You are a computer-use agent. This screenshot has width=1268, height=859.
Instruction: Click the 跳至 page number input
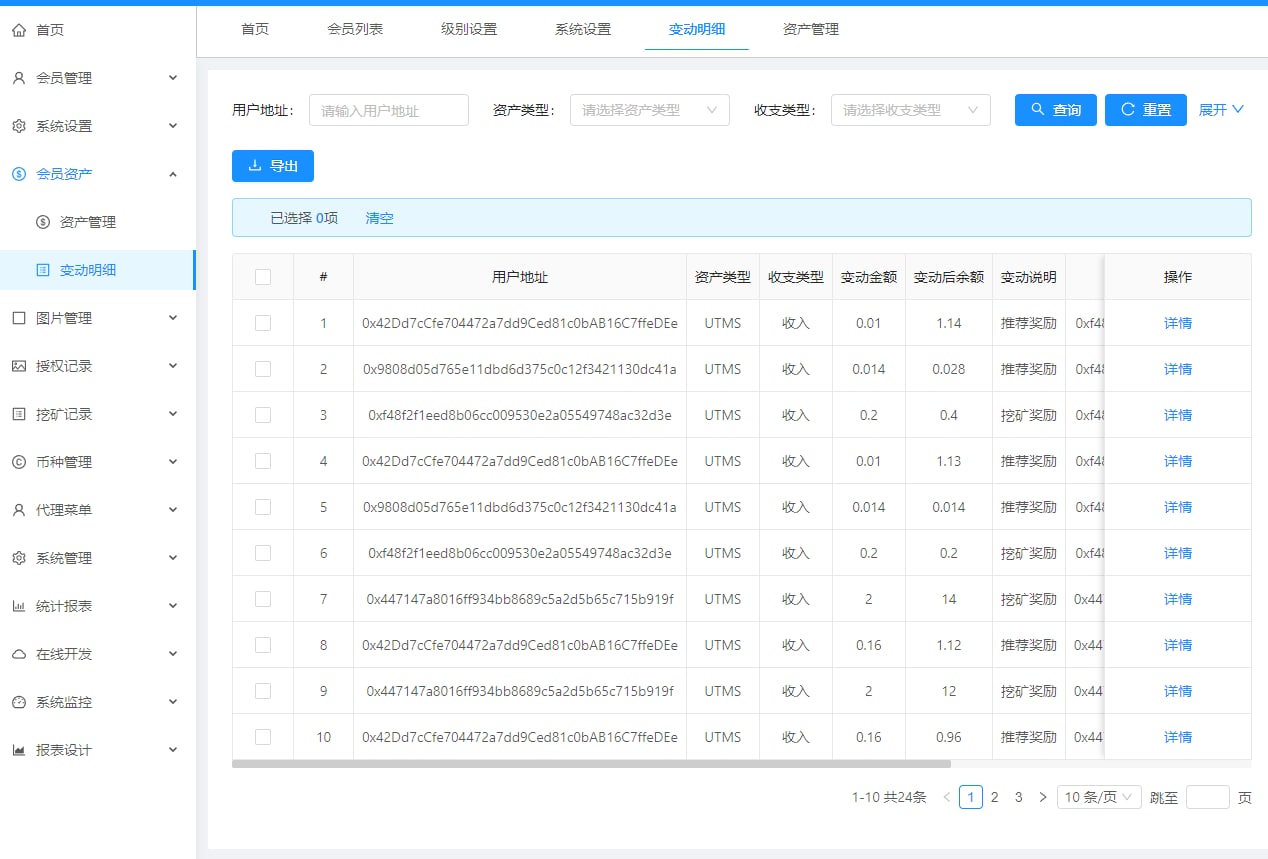pos(1207,797)
